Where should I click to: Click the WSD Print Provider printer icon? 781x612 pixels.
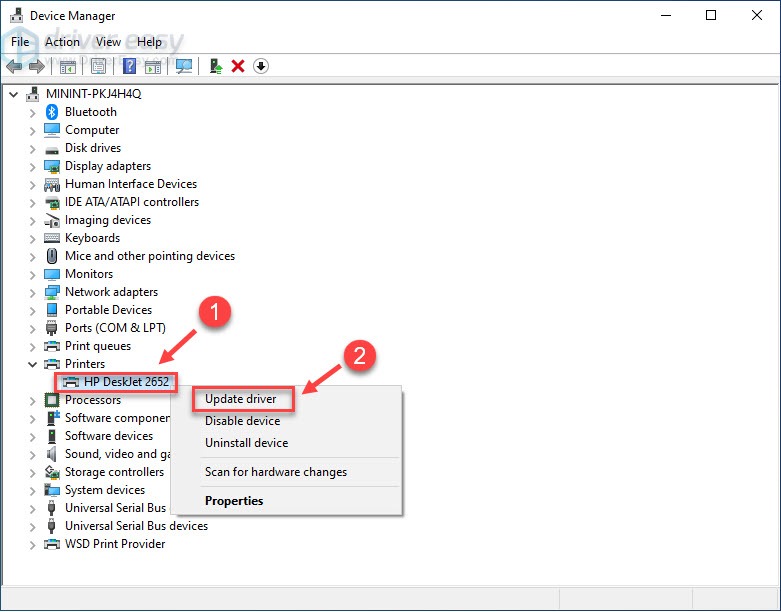tap(52, 544)
